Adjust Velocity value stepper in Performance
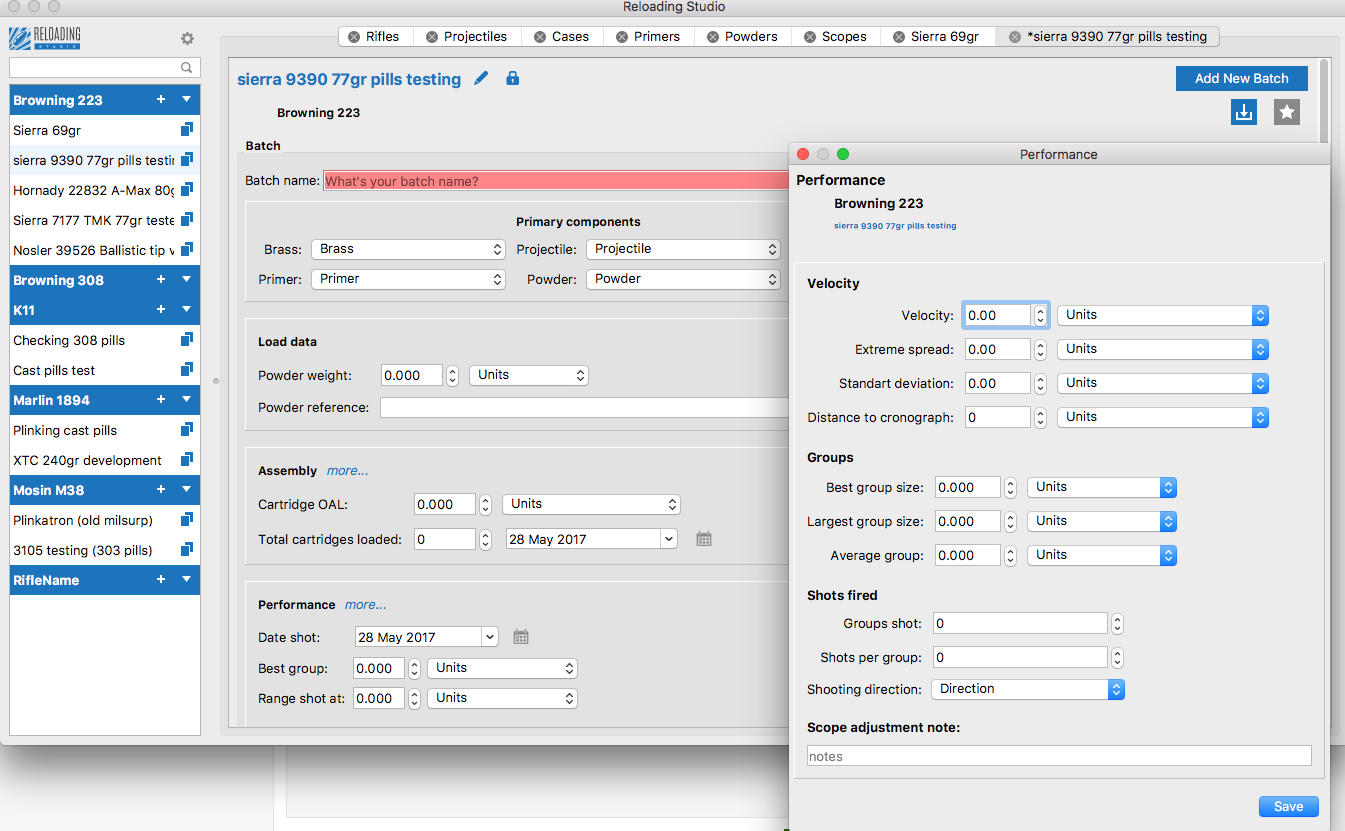Image resolution: width=1345 pixels, height=831 pixels. [1040, 316]
